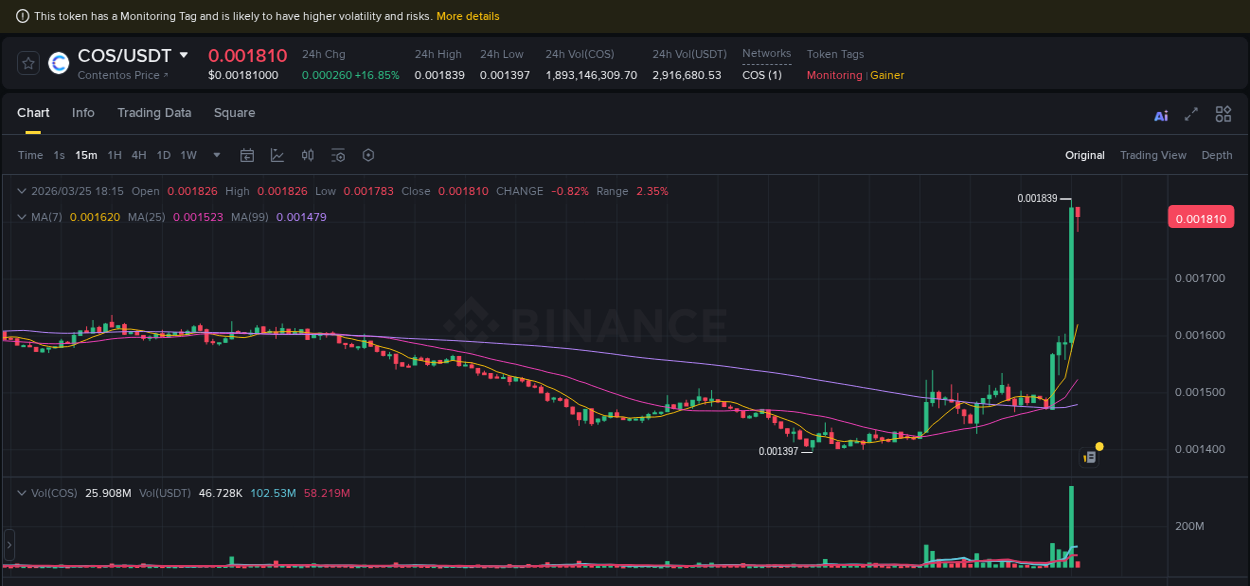Open the More details link in warning banner
Viewport: 1250px width, 586px height.
[x=468, y=16]
